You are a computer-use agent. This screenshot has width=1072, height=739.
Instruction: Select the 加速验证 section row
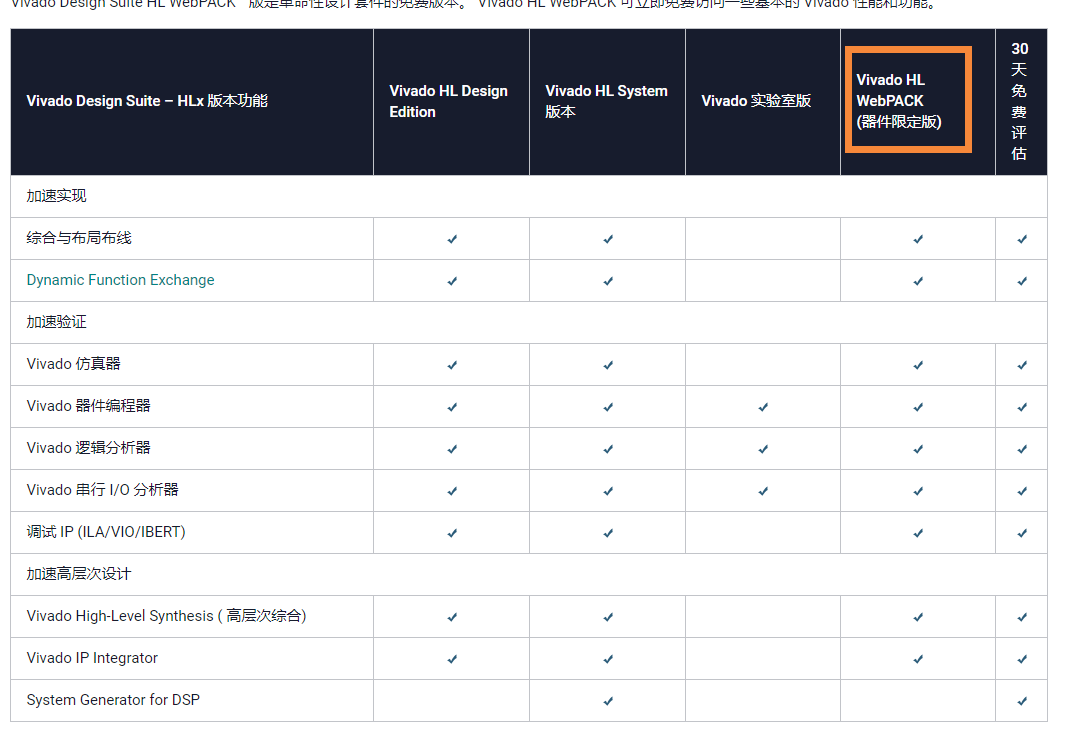(x=528, y=322)
